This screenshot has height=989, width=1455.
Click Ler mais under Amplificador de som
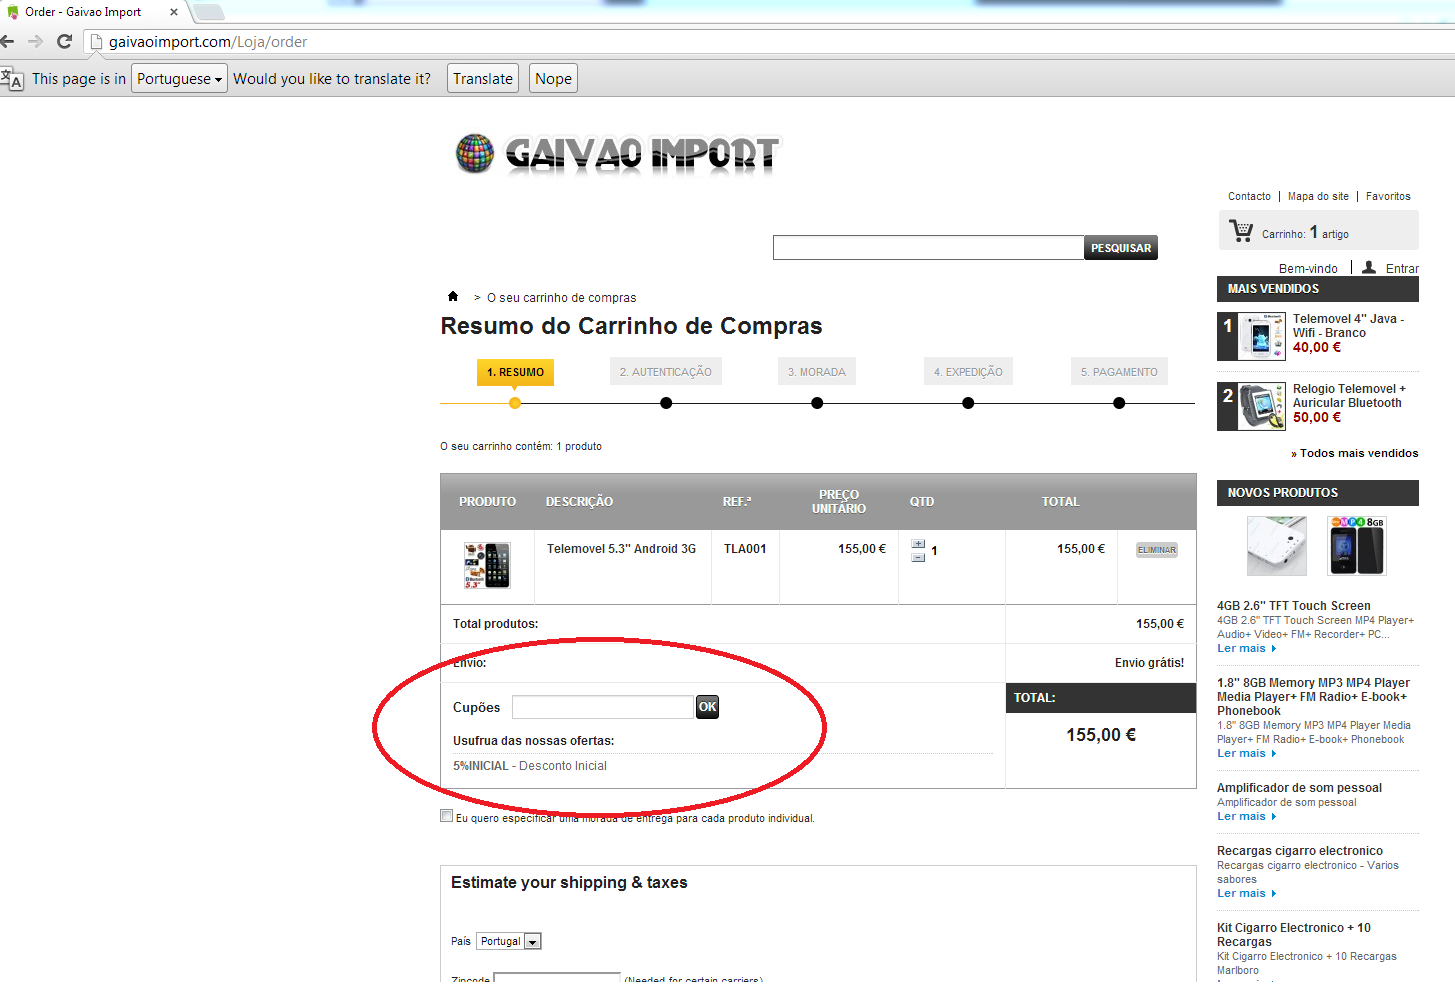coord(1246,816)
